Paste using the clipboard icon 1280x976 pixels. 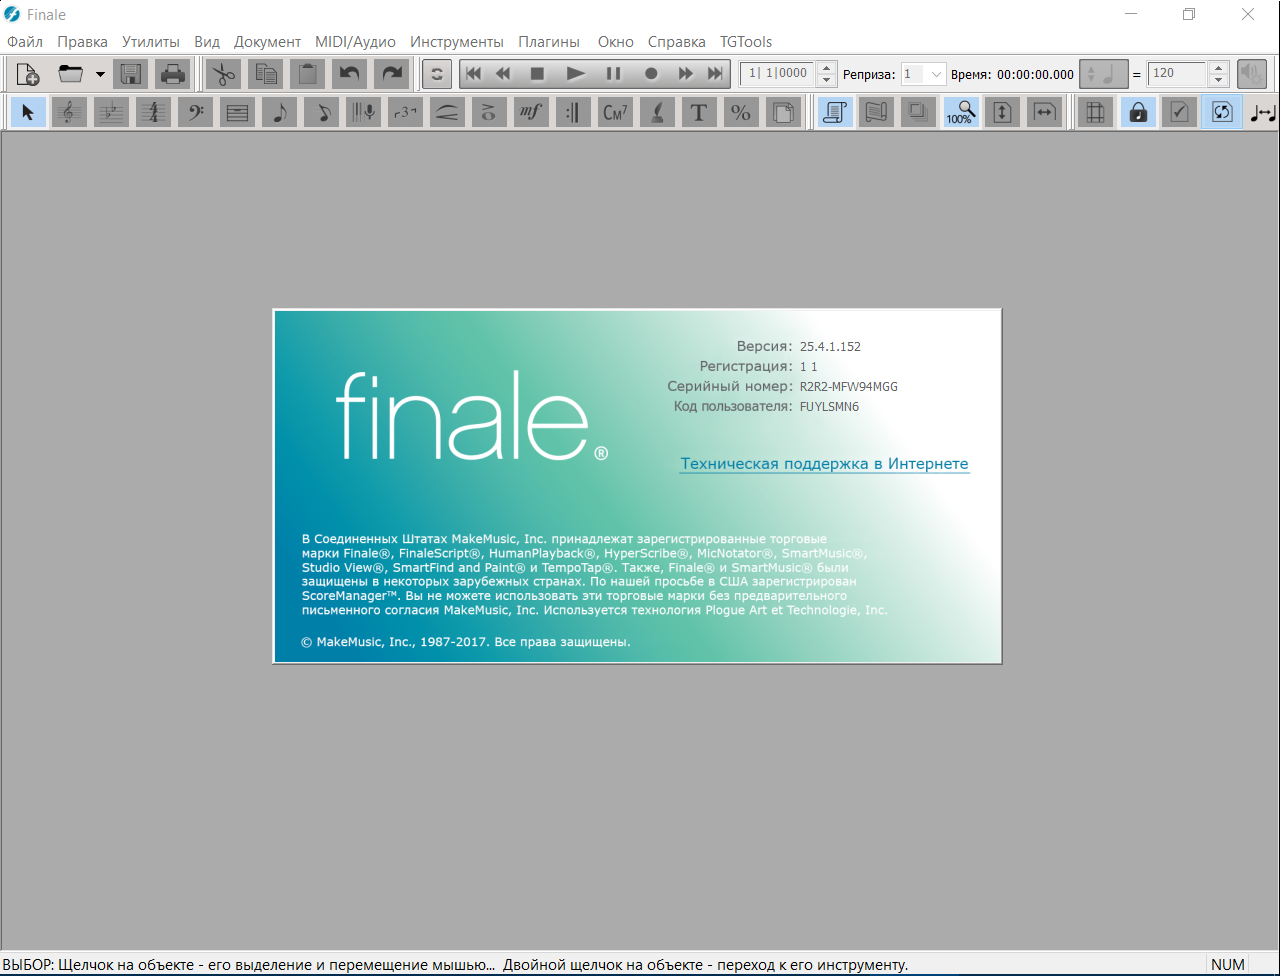[308, 73]
